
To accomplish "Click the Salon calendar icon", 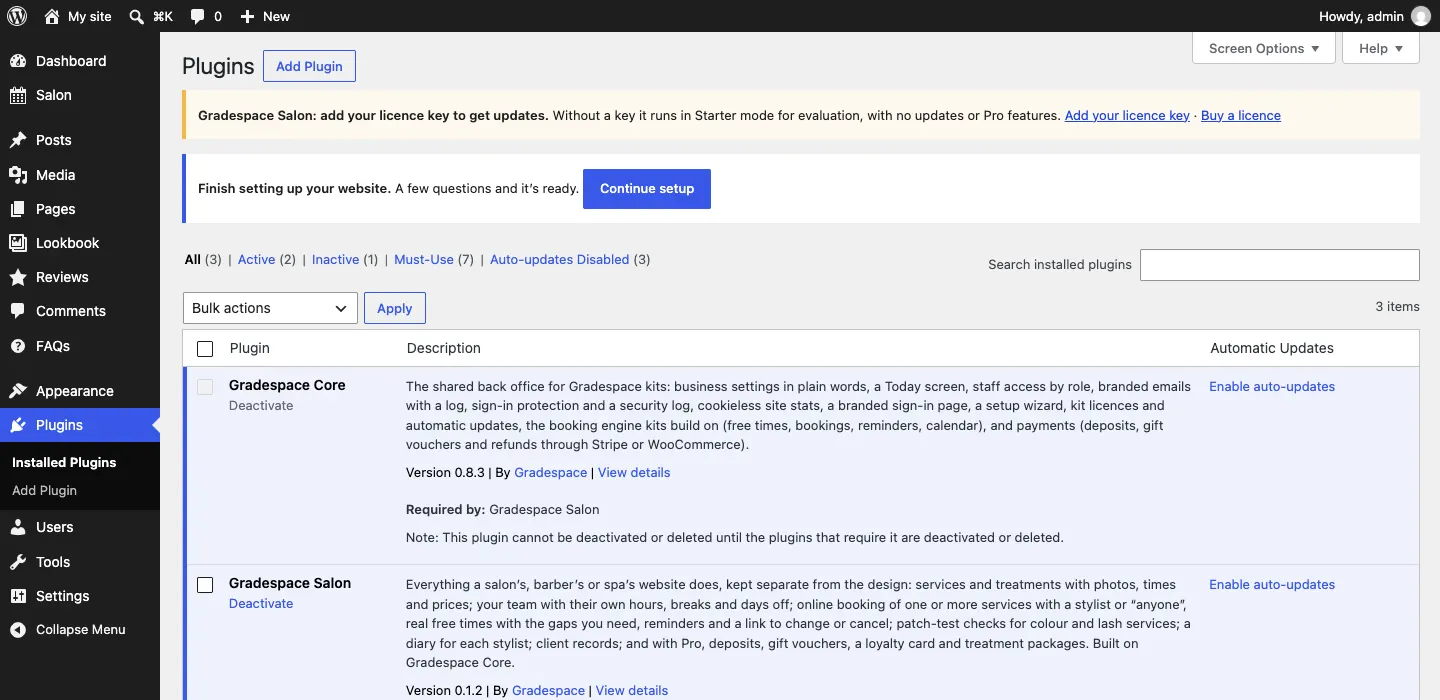I will point(18,95).
